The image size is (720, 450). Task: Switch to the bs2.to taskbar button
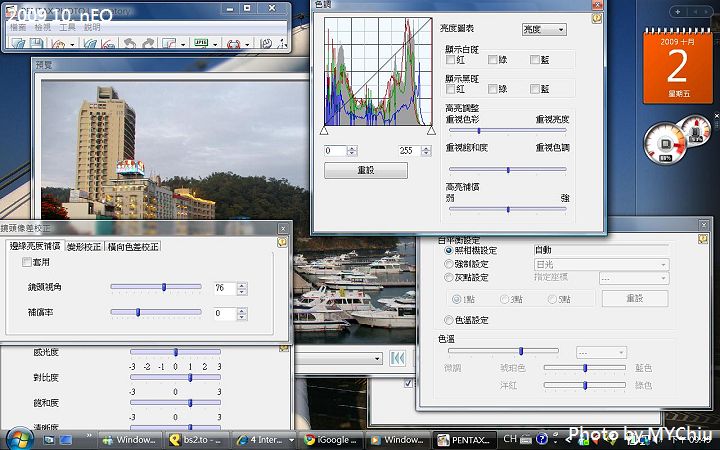(x=197, y=439)
